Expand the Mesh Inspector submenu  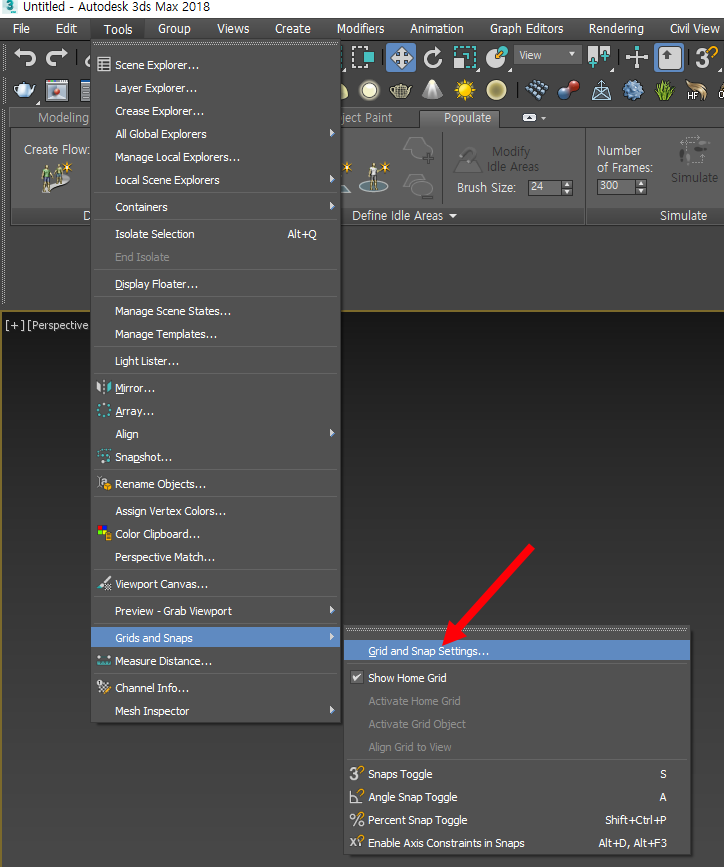click(216, 711)
